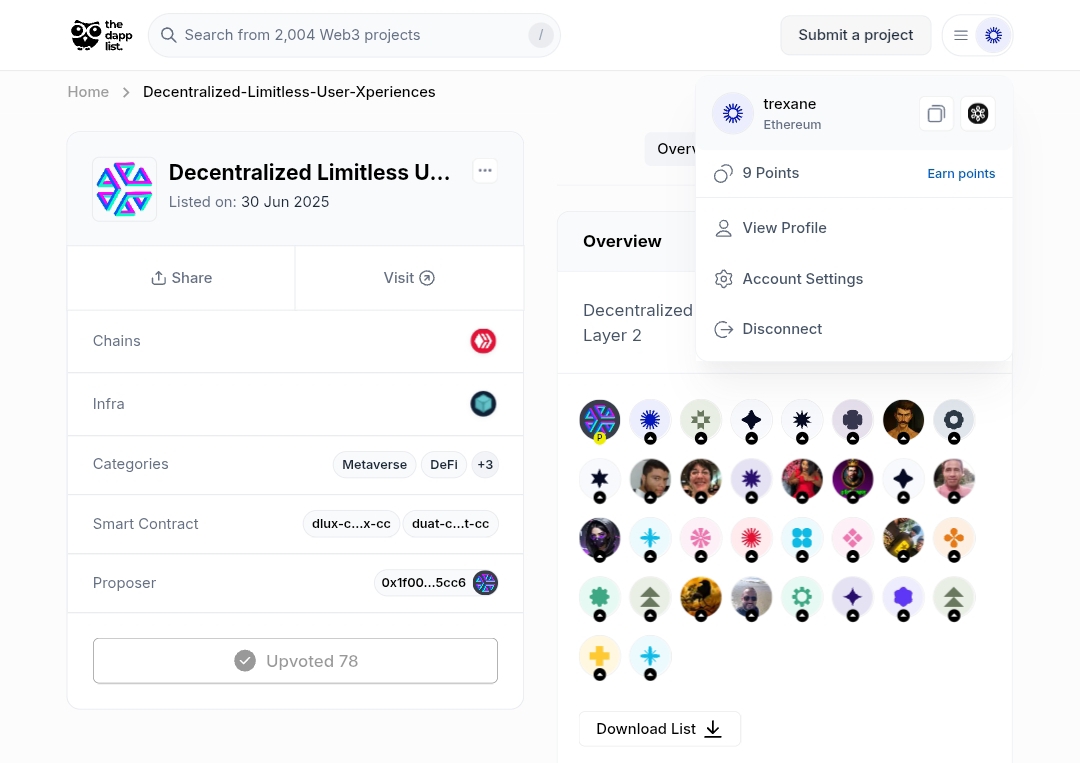
Task: Click the proposer avatar beside the address
Action: (x=486, y=583)
